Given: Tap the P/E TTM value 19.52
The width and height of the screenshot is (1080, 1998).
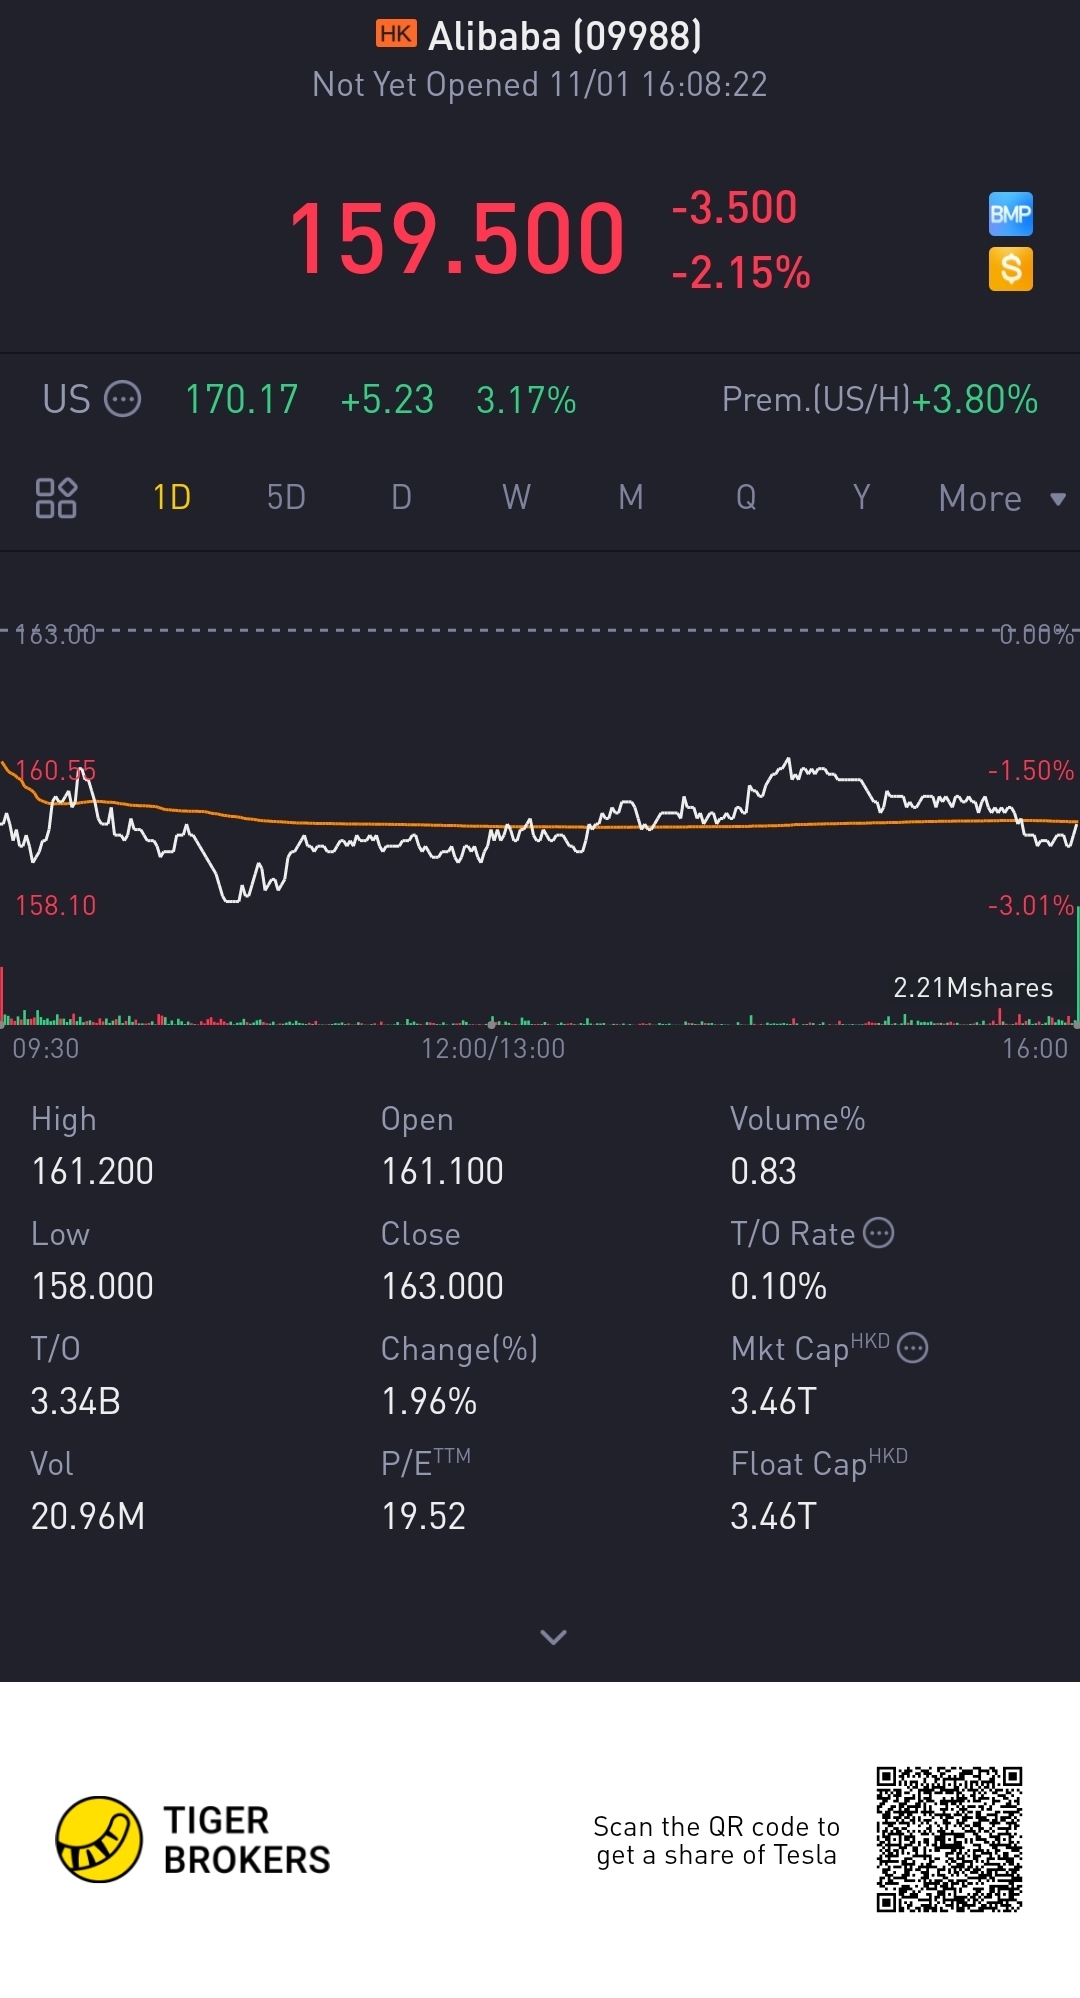Looking at the screenshot, I should click(x=424, y=1516).
